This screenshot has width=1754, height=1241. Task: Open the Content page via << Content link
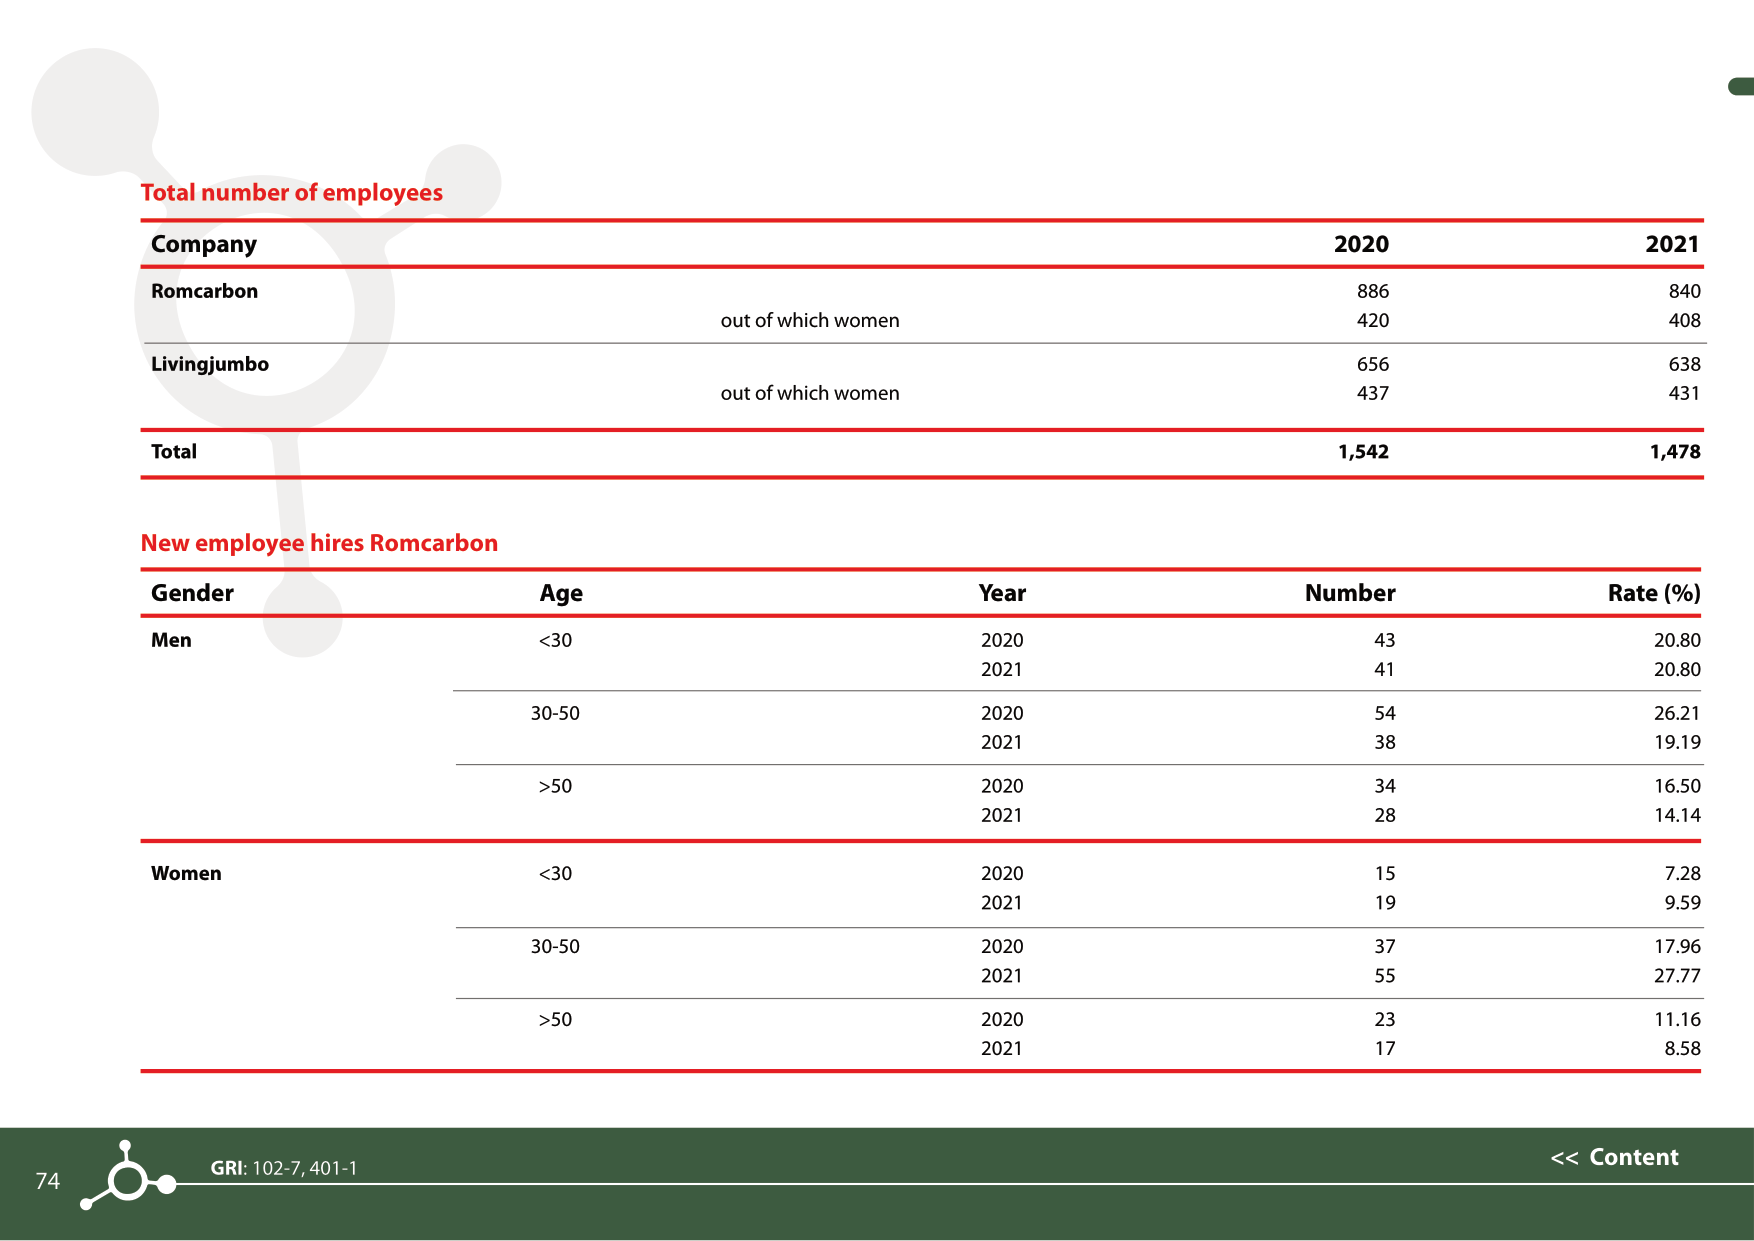(1614, 1157)
